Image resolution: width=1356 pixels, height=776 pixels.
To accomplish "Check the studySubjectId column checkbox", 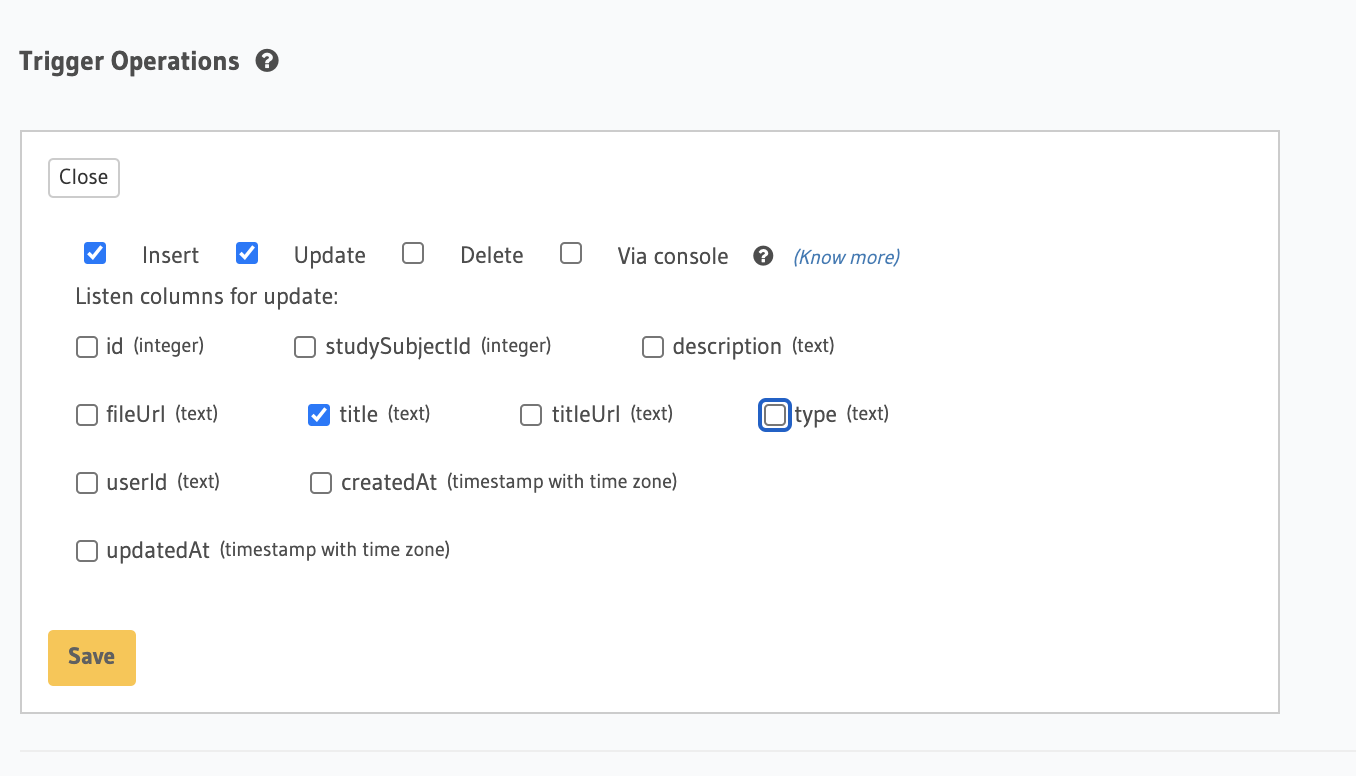I will [305, 347].
